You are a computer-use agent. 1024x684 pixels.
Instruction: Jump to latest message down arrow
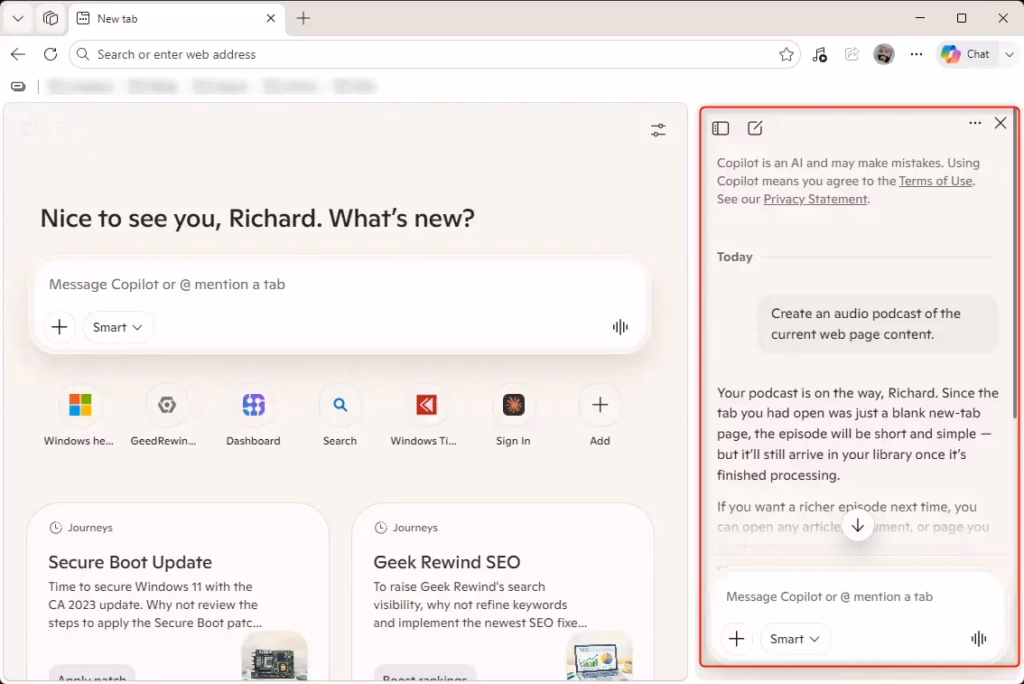pos(857,525)
